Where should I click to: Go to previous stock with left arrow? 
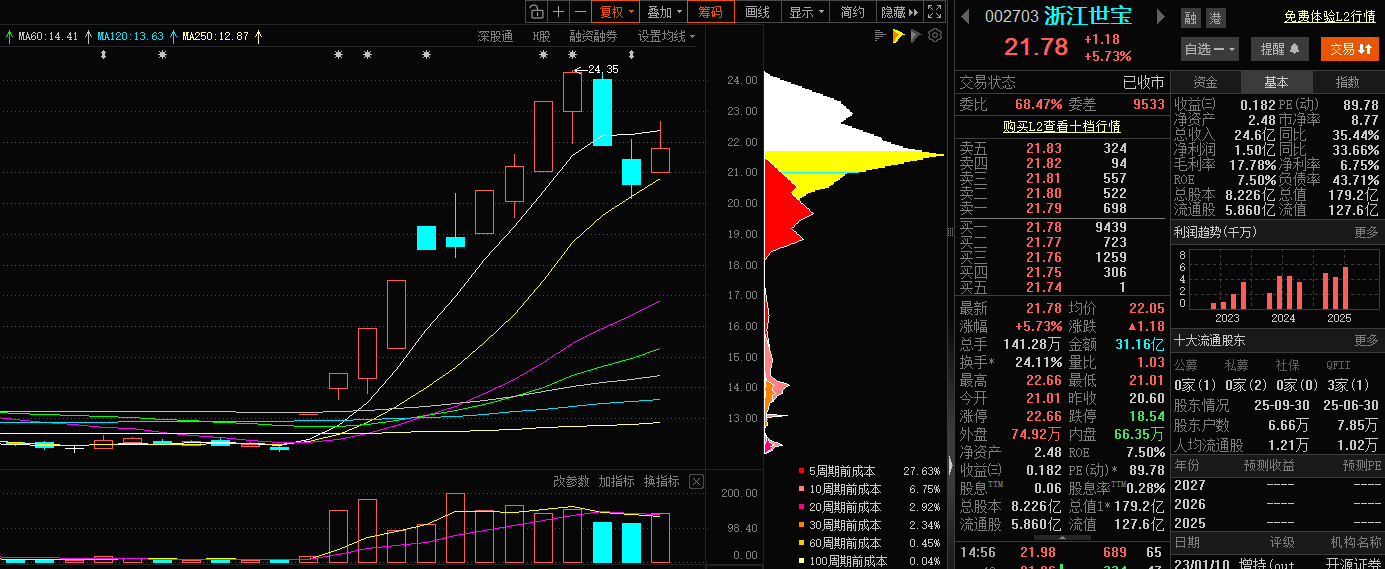966,16
